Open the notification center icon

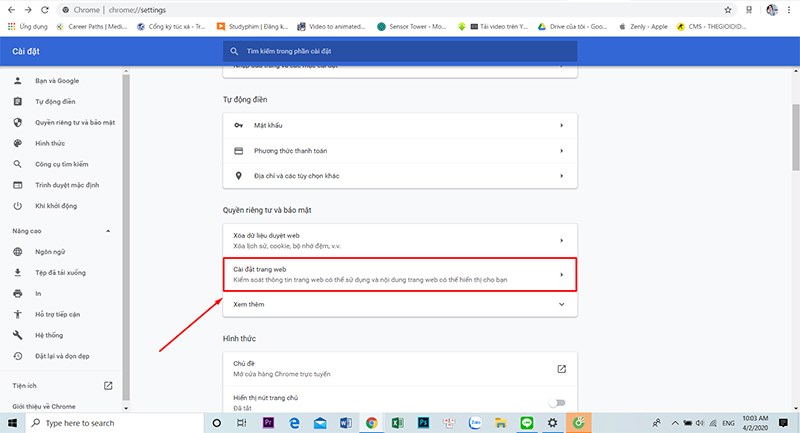[x=783, y=423]
